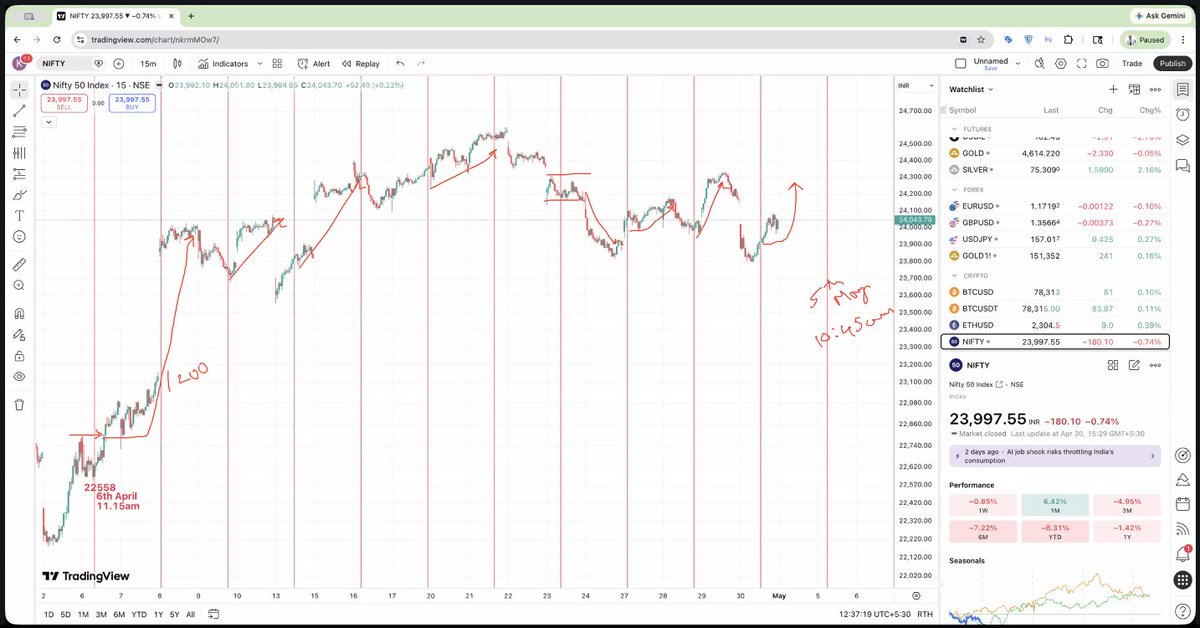Screen dimensions: 1200x628
Task: Expand the favorite indicators dropdown arrow
Action: [260, 63]
